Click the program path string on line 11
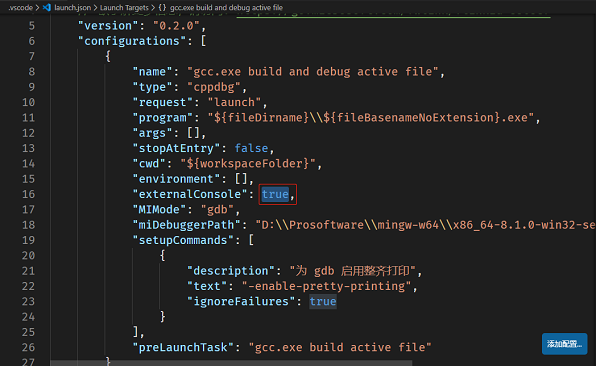596x366 pixels. pos(371,117)
